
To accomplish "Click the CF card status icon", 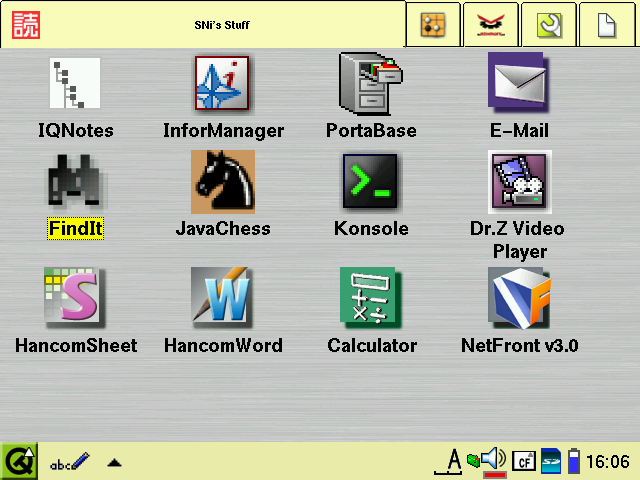I will (524, 462).
